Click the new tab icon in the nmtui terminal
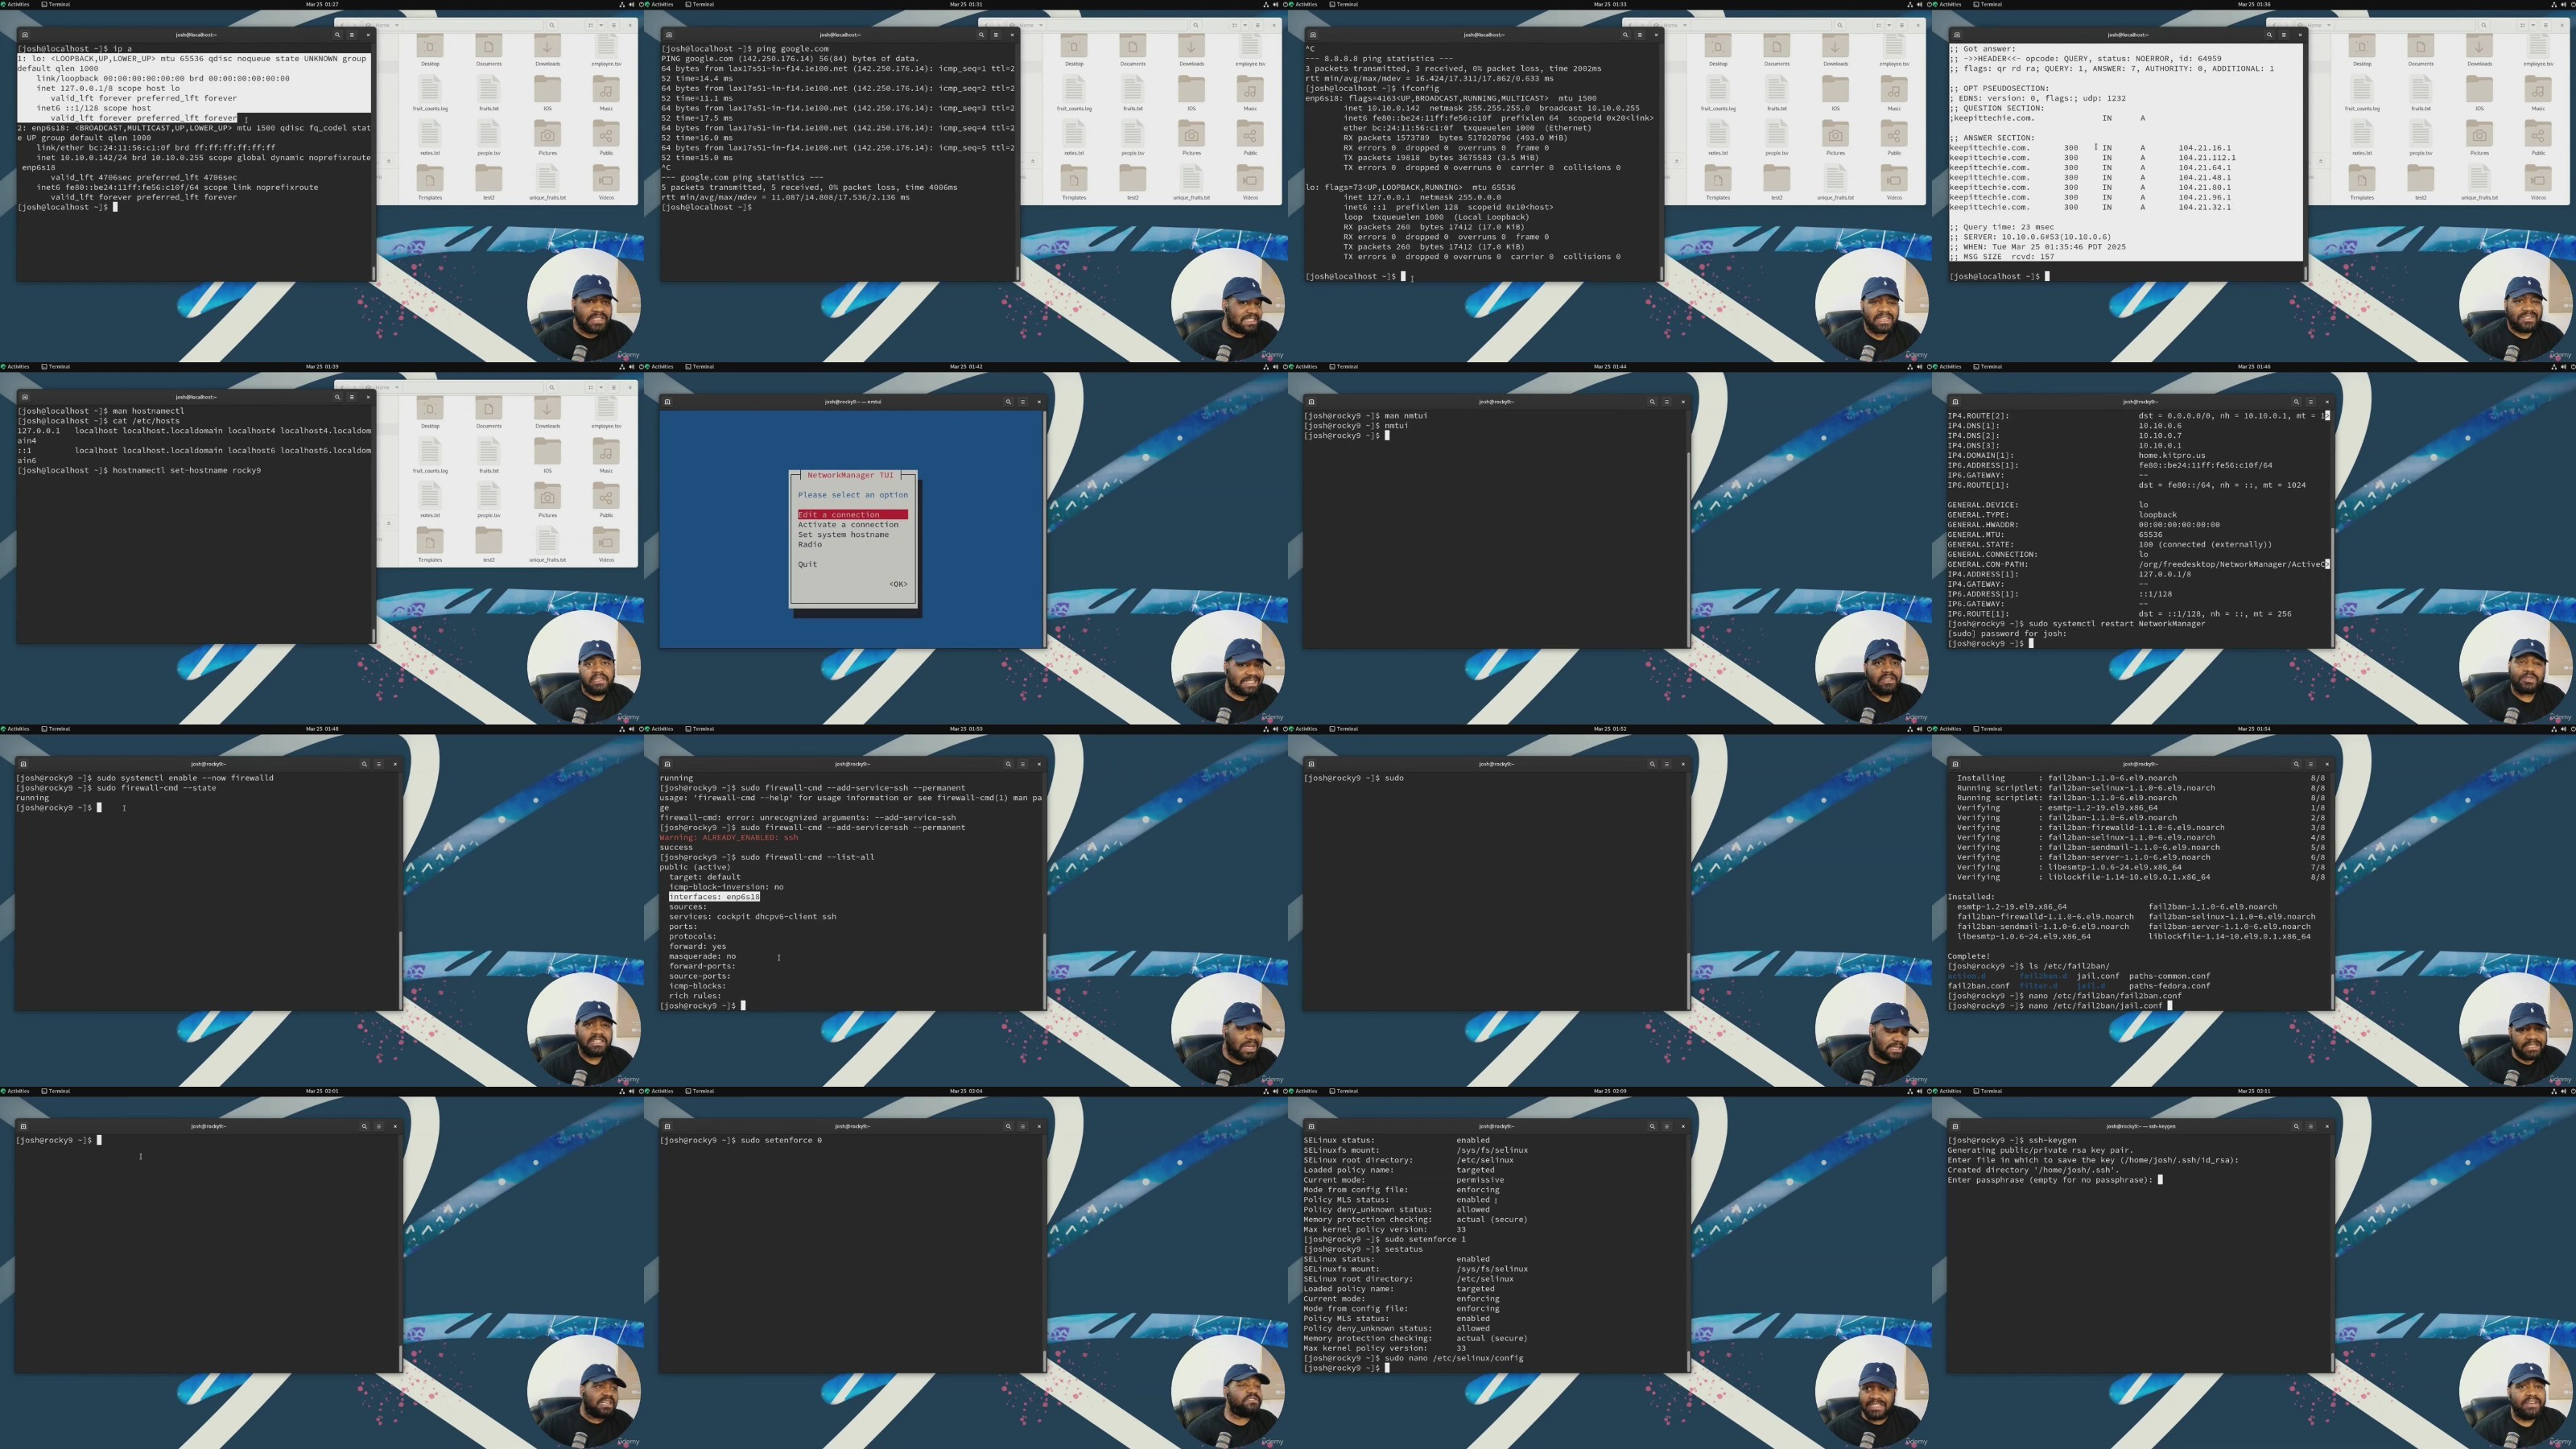 pos(667,402)
